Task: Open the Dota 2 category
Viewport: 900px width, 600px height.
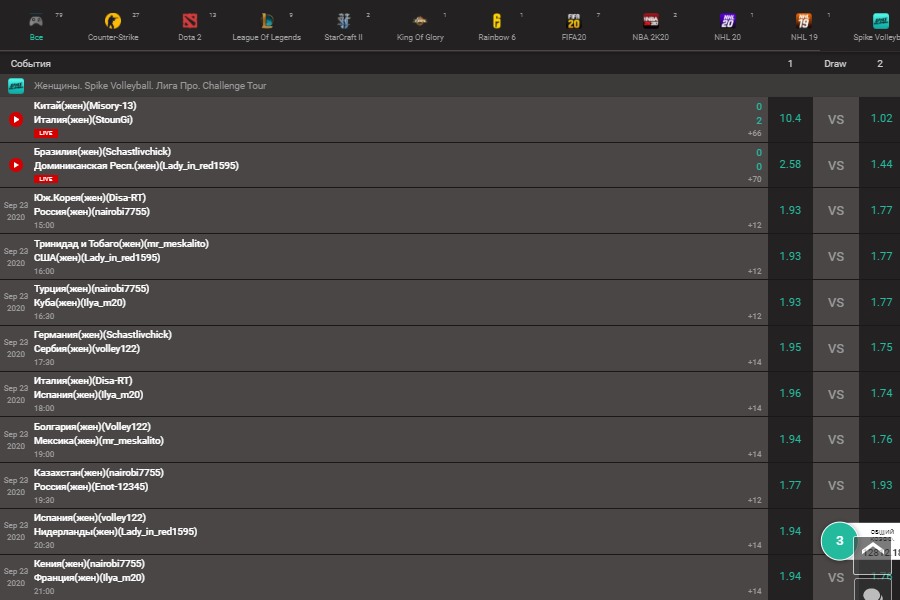Action: [190, 22]
